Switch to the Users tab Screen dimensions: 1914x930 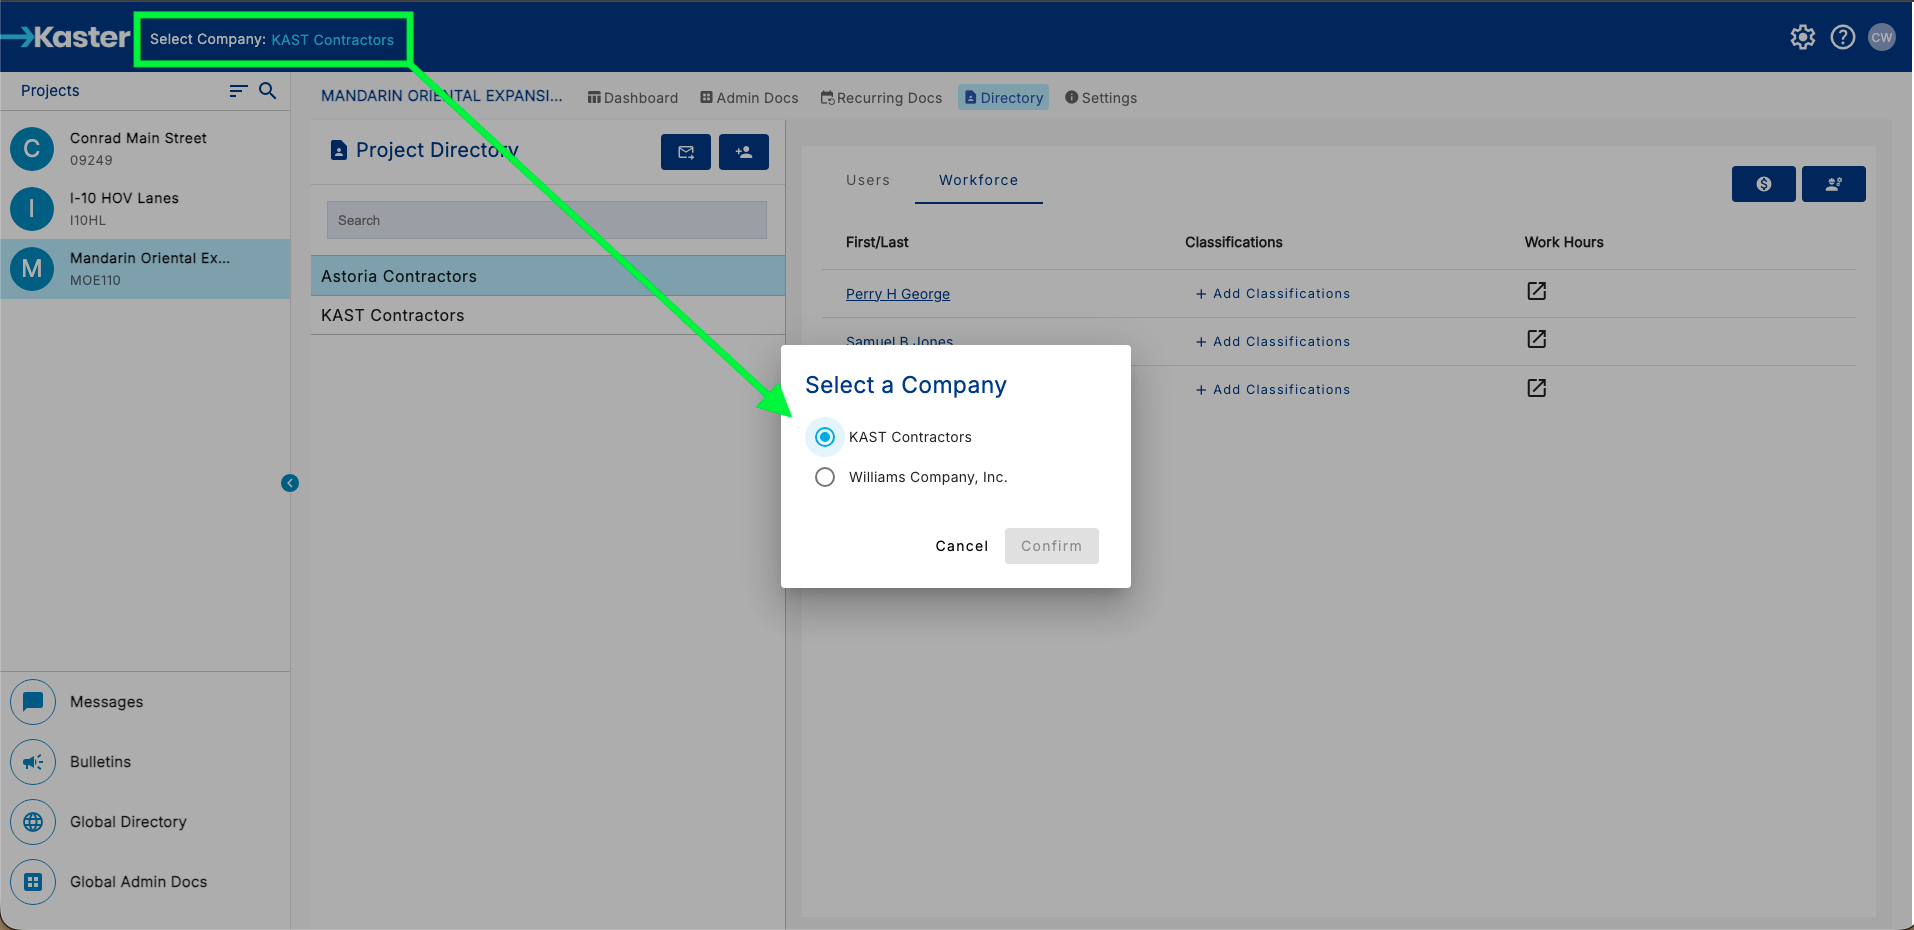click(x=867, y=180)
